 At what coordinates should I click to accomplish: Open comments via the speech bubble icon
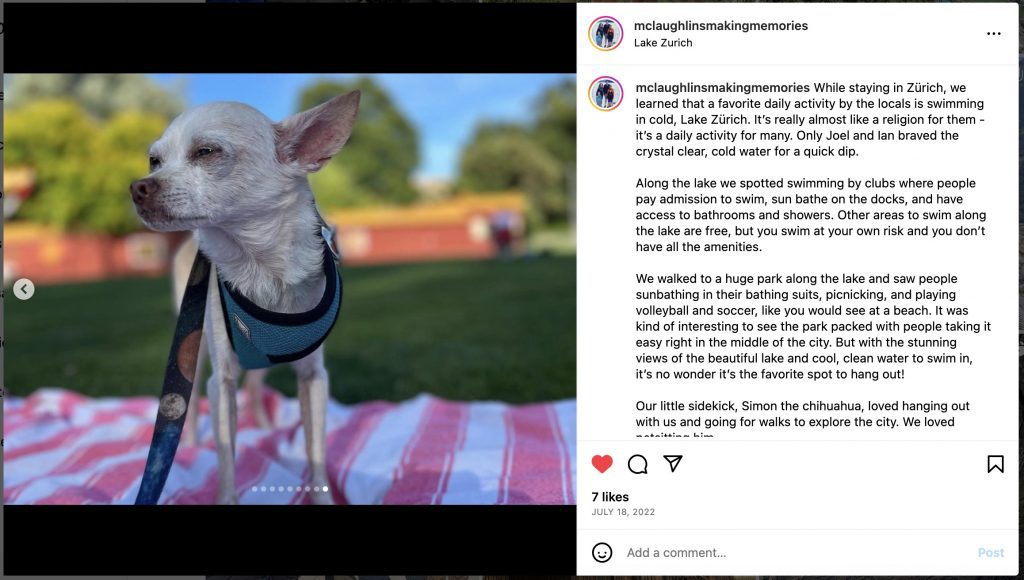pos(637,464)
